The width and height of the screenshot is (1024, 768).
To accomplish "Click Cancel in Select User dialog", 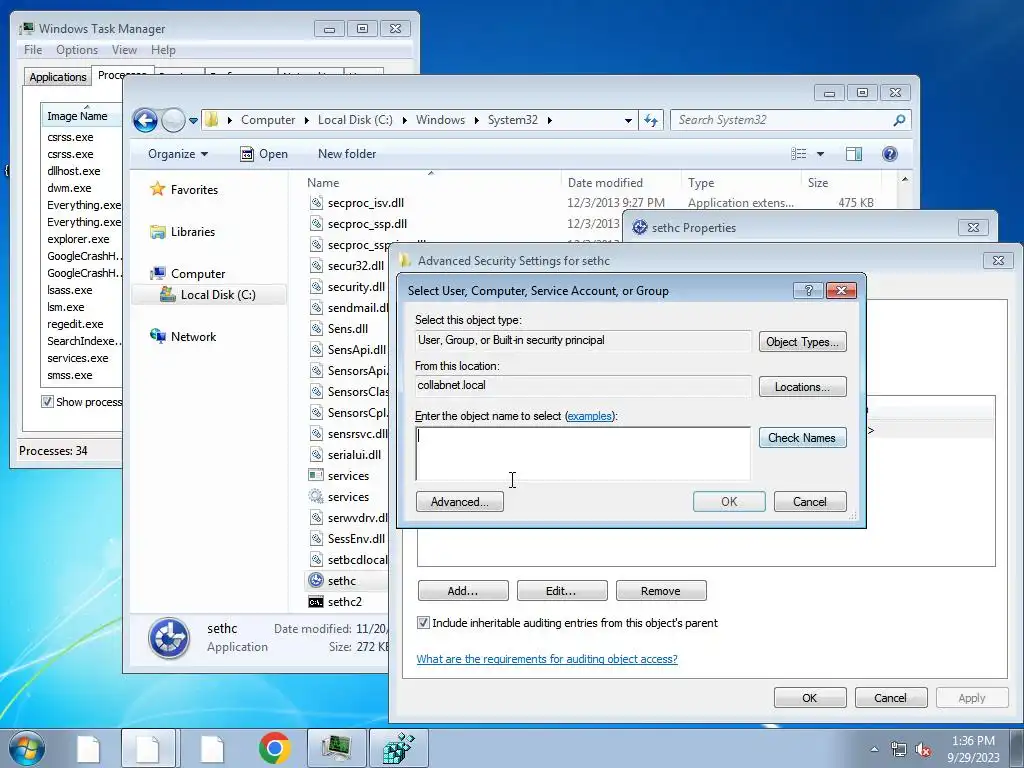I will [810, 502].
